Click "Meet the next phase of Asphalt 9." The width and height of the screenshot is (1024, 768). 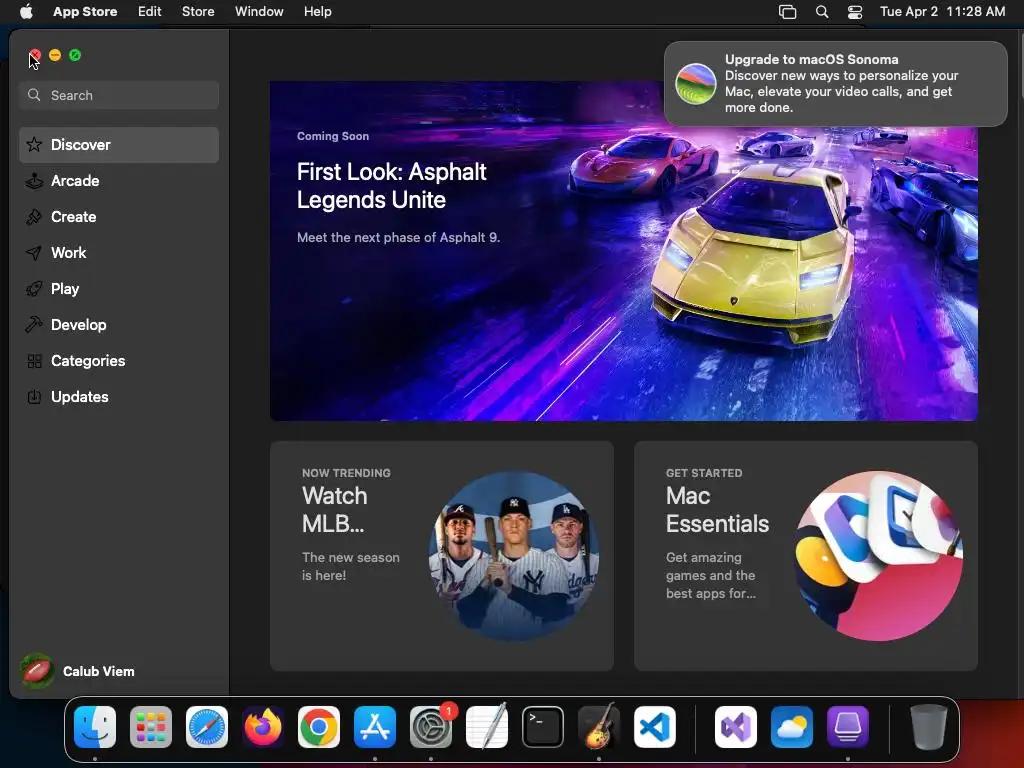[x=398, y=238]
